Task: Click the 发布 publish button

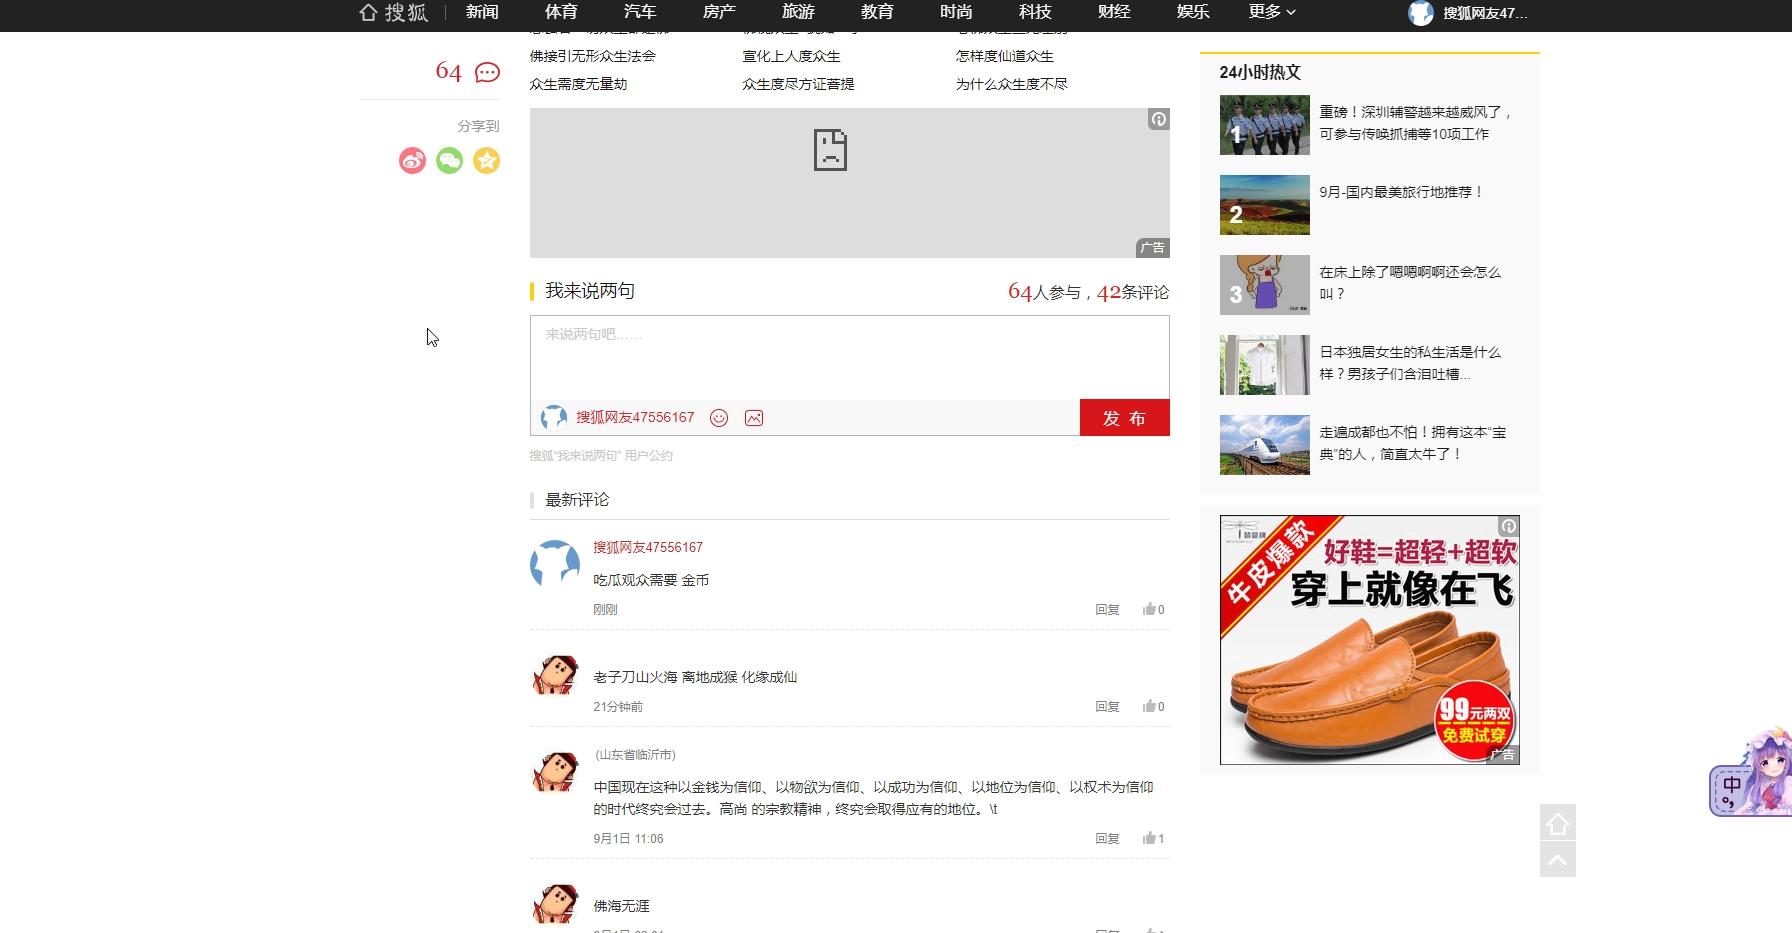Action: [1124, 418]
